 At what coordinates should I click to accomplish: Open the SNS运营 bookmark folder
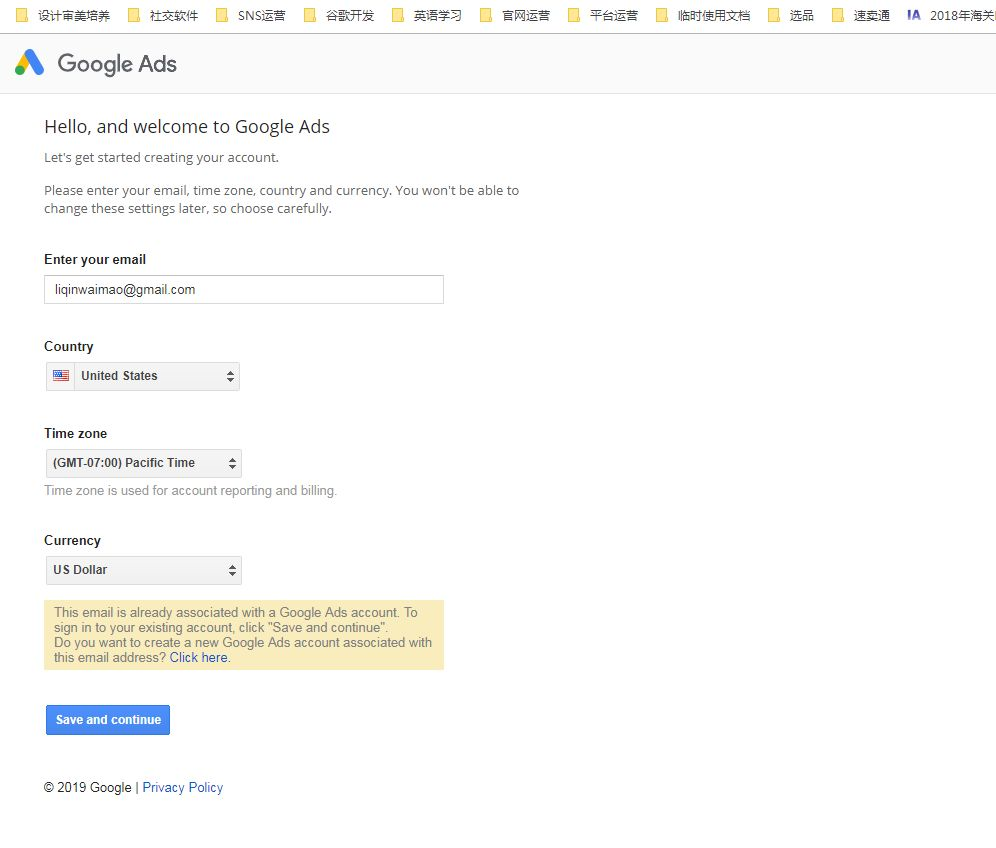pos(251,15)
